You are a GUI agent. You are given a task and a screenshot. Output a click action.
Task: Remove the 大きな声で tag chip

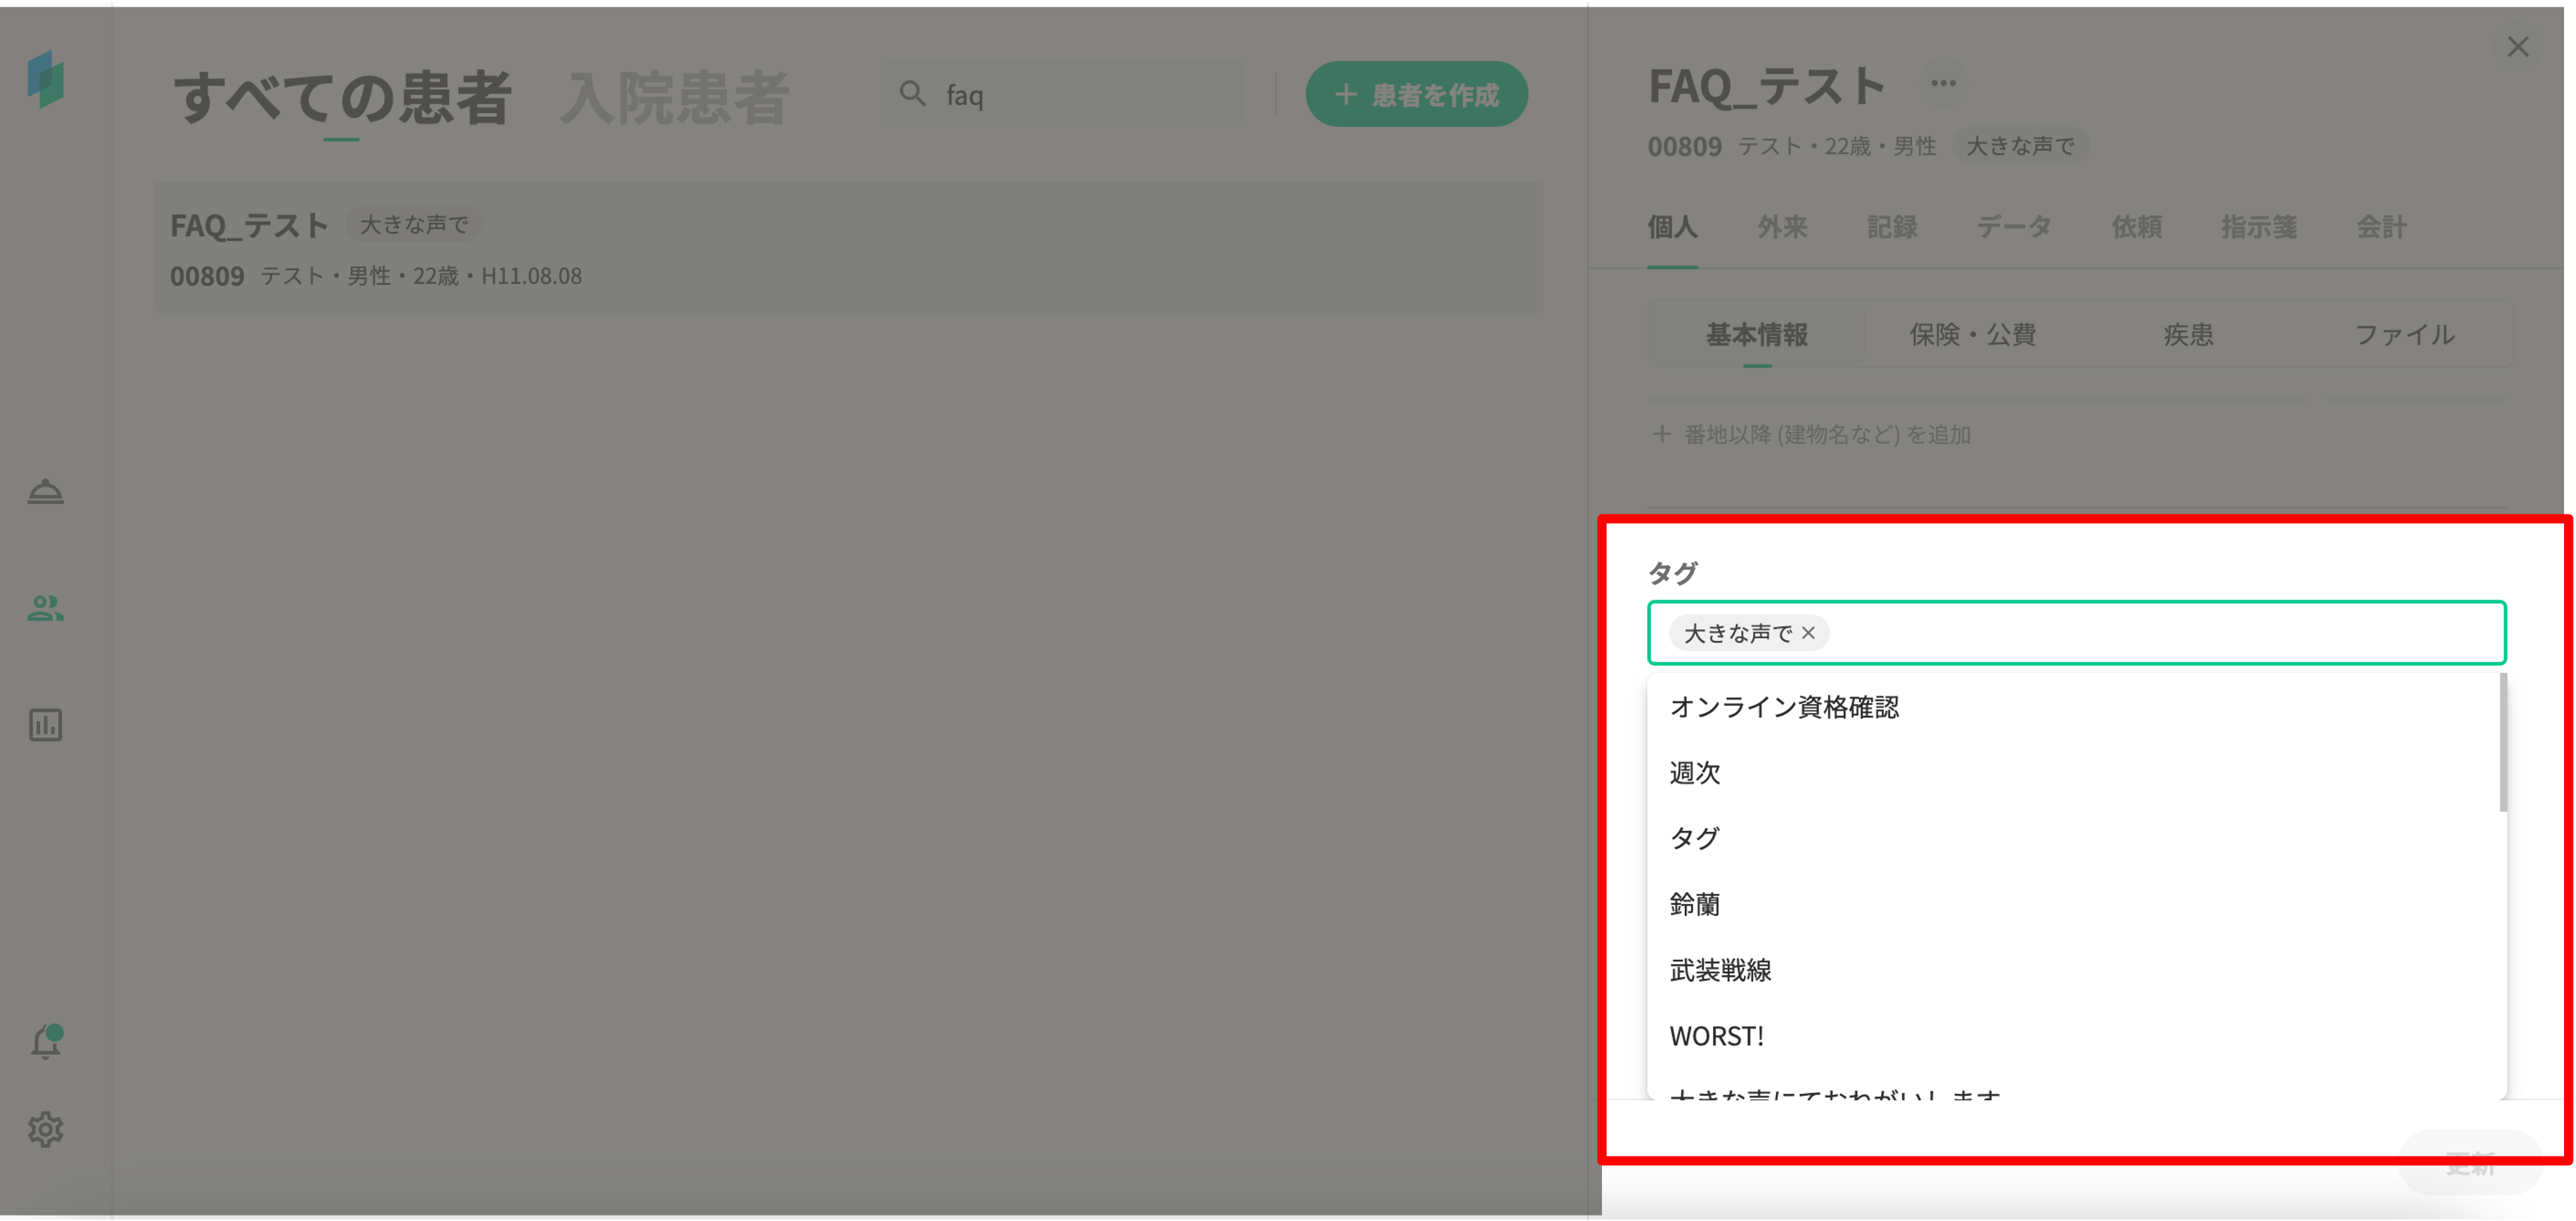(x=1808, y=633)
